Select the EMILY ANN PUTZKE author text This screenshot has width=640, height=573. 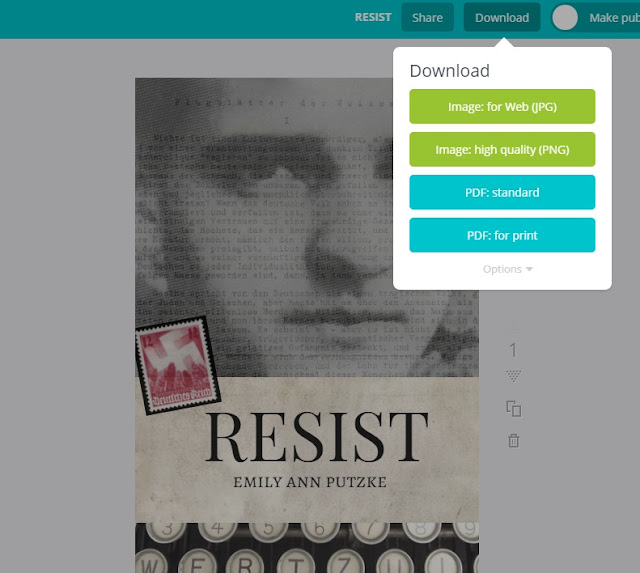tap(310, 482)
